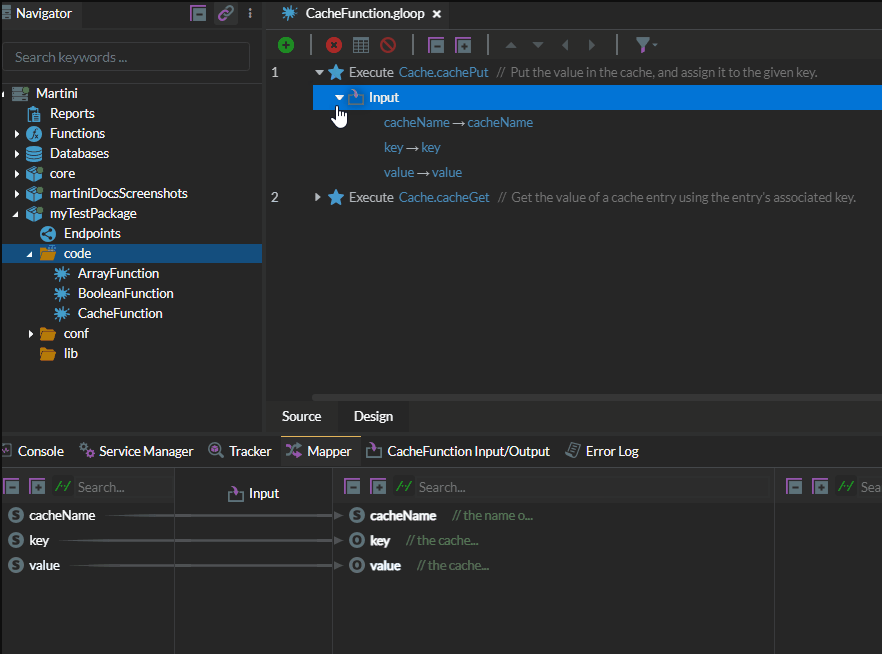The image size is (882, 654).
Task: Expand all steps in editor toolbar
Action: pyautogui.click(x=463, y=45)
